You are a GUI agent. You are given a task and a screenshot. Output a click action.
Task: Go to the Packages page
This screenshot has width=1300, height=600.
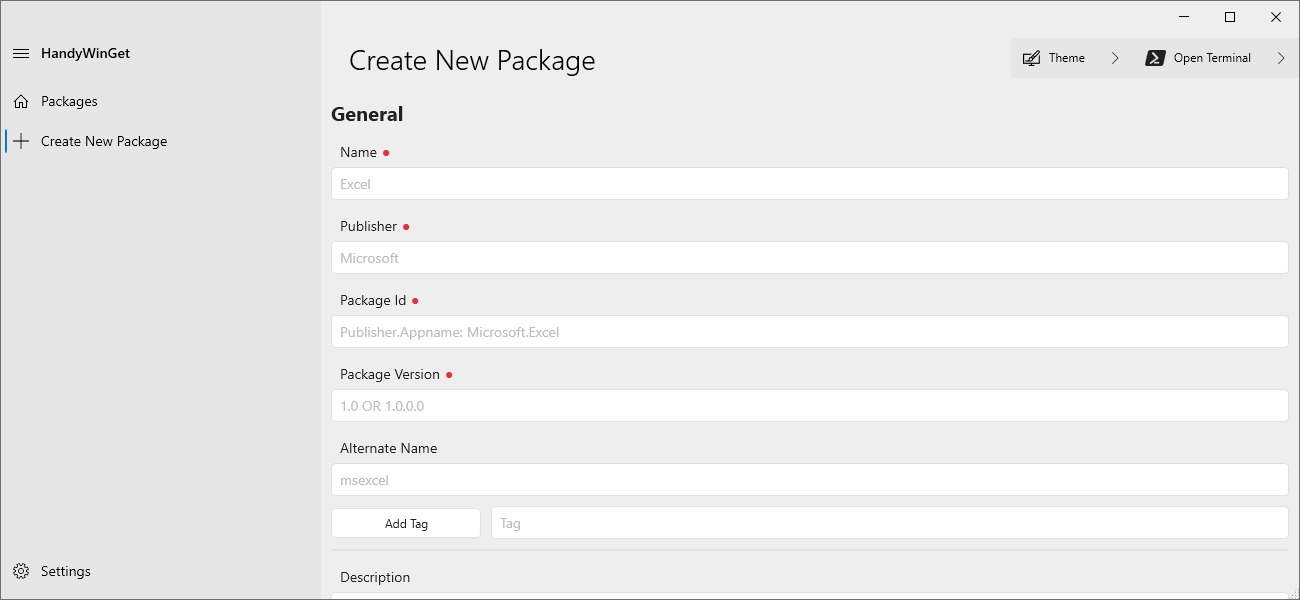[x=69, y=101]
